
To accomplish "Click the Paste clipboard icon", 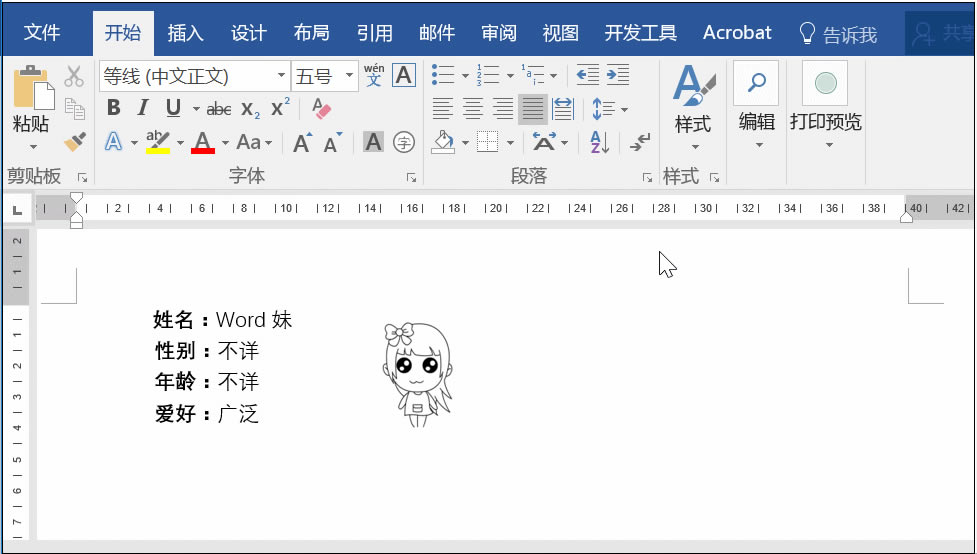I will pos(32,87).
